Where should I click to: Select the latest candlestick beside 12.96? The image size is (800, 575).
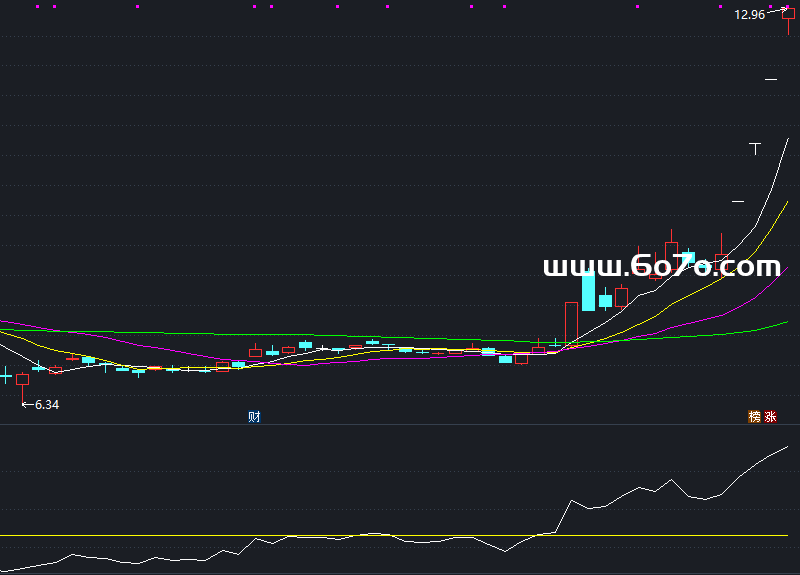point(788,20)
